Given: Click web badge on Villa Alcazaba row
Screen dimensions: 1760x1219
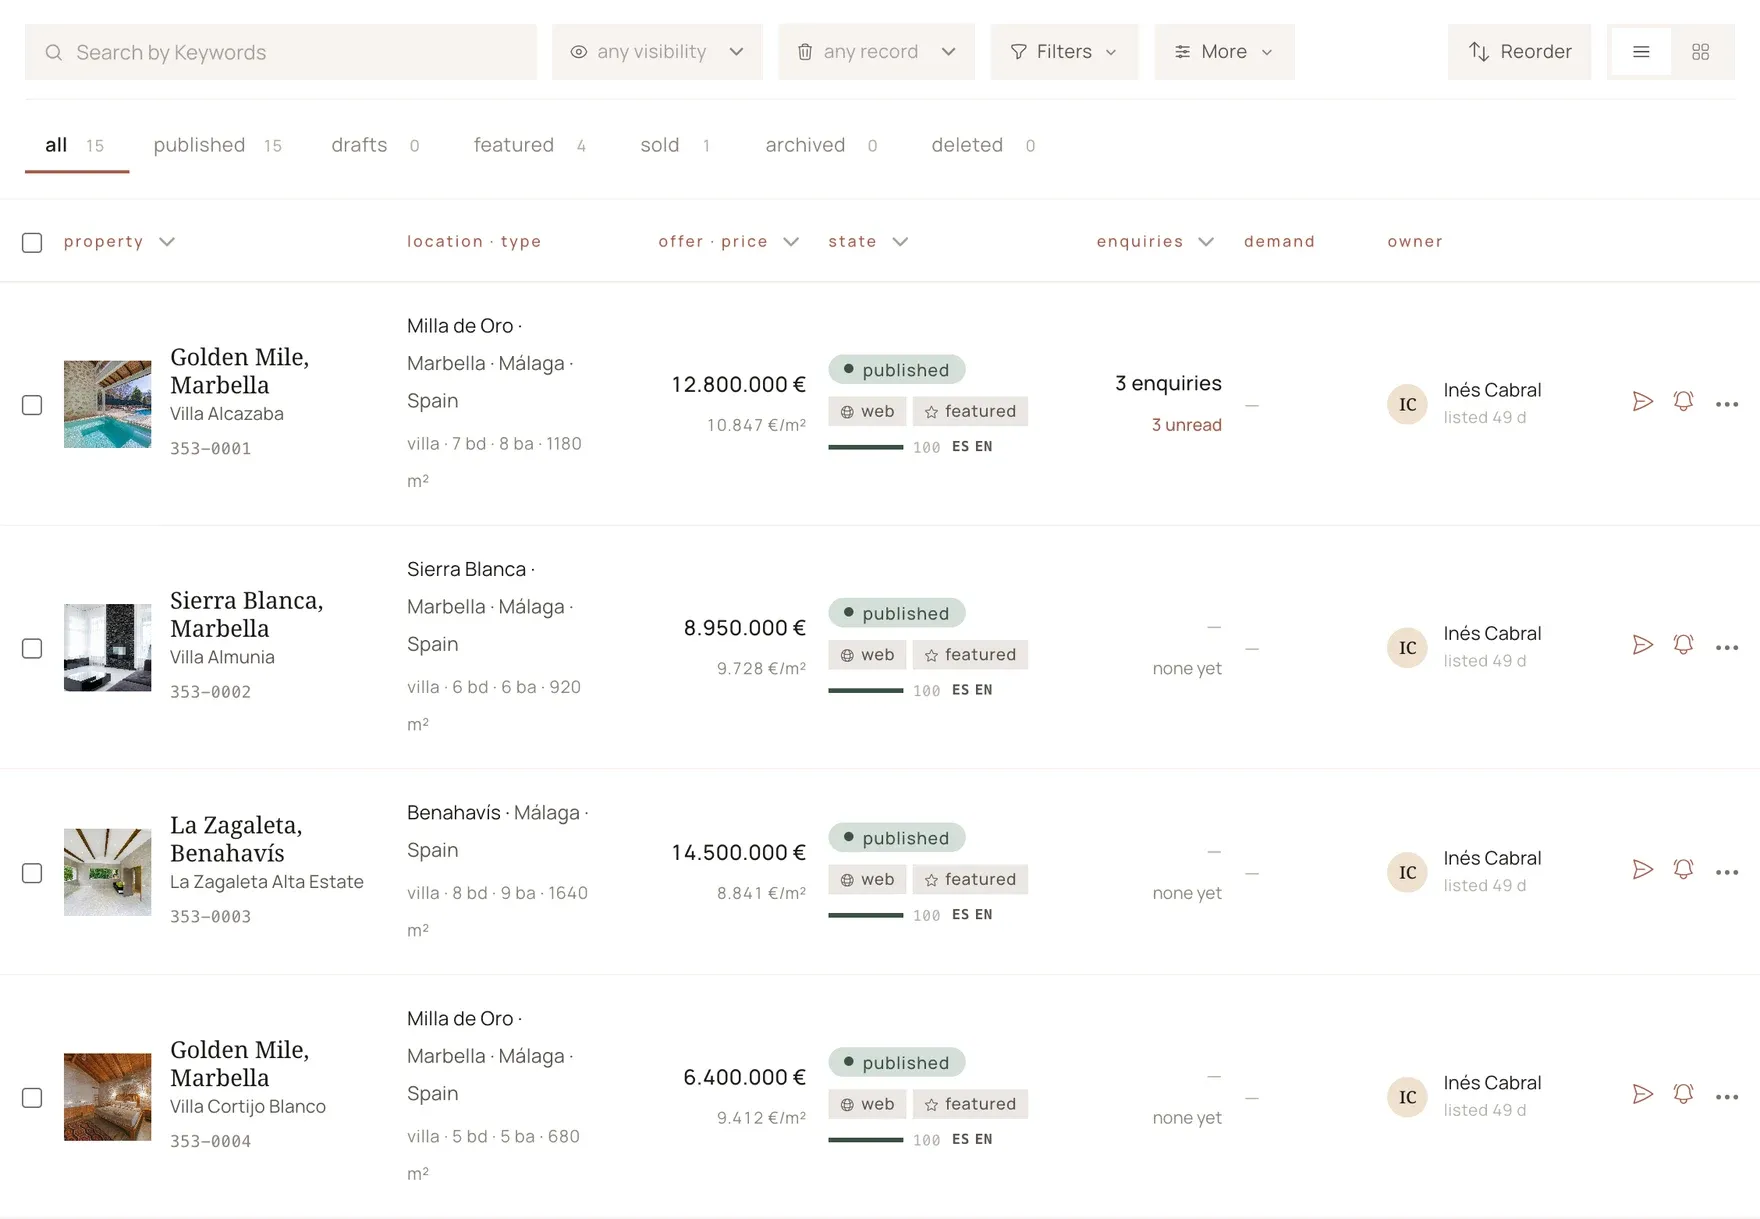Looking at the screenshot, I should click(867, 411).
